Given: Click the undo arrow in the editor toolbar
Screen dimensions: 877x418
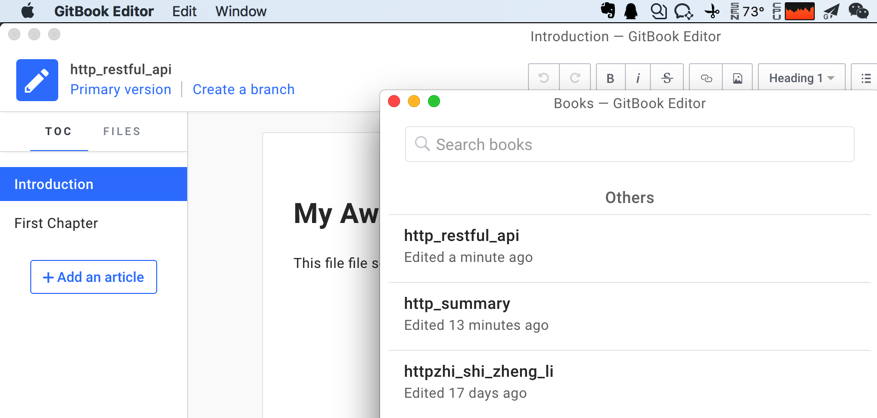Looking at the screenshot, I should point(543,78).
